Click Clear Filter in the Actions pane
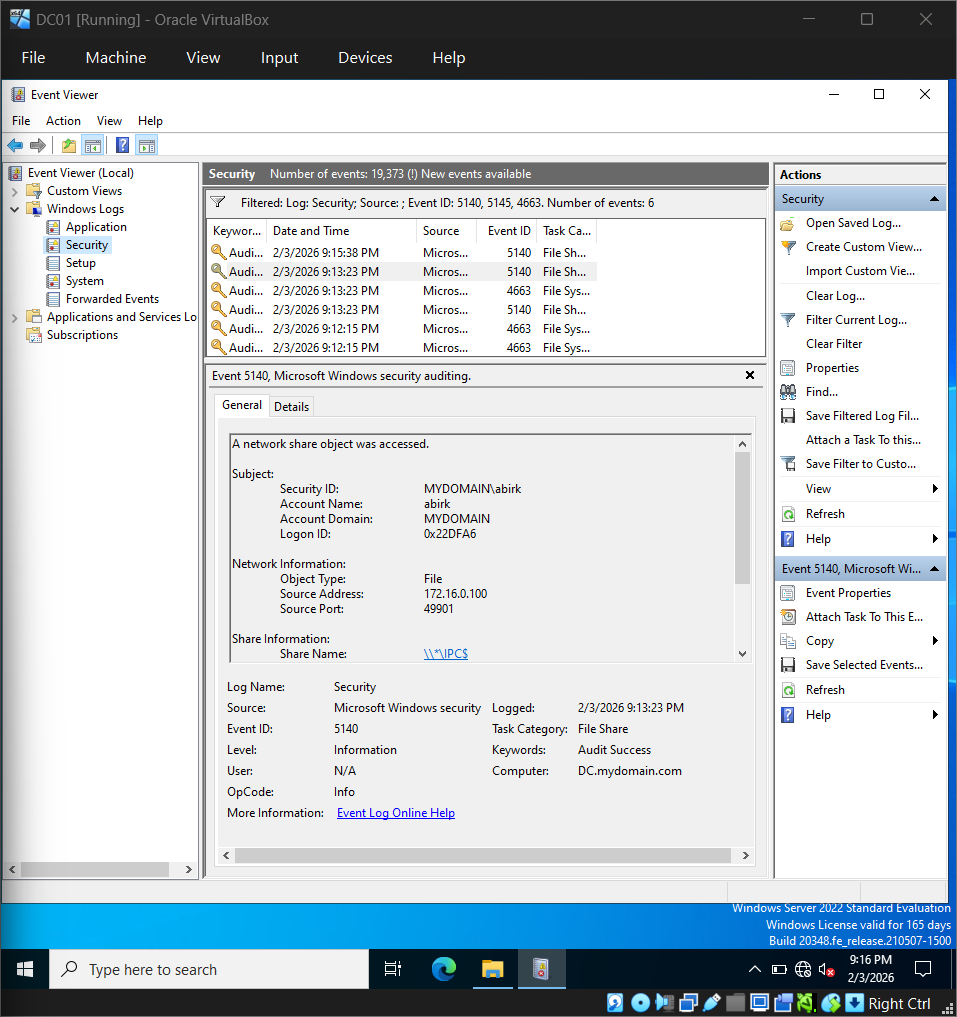 [834, 344]
